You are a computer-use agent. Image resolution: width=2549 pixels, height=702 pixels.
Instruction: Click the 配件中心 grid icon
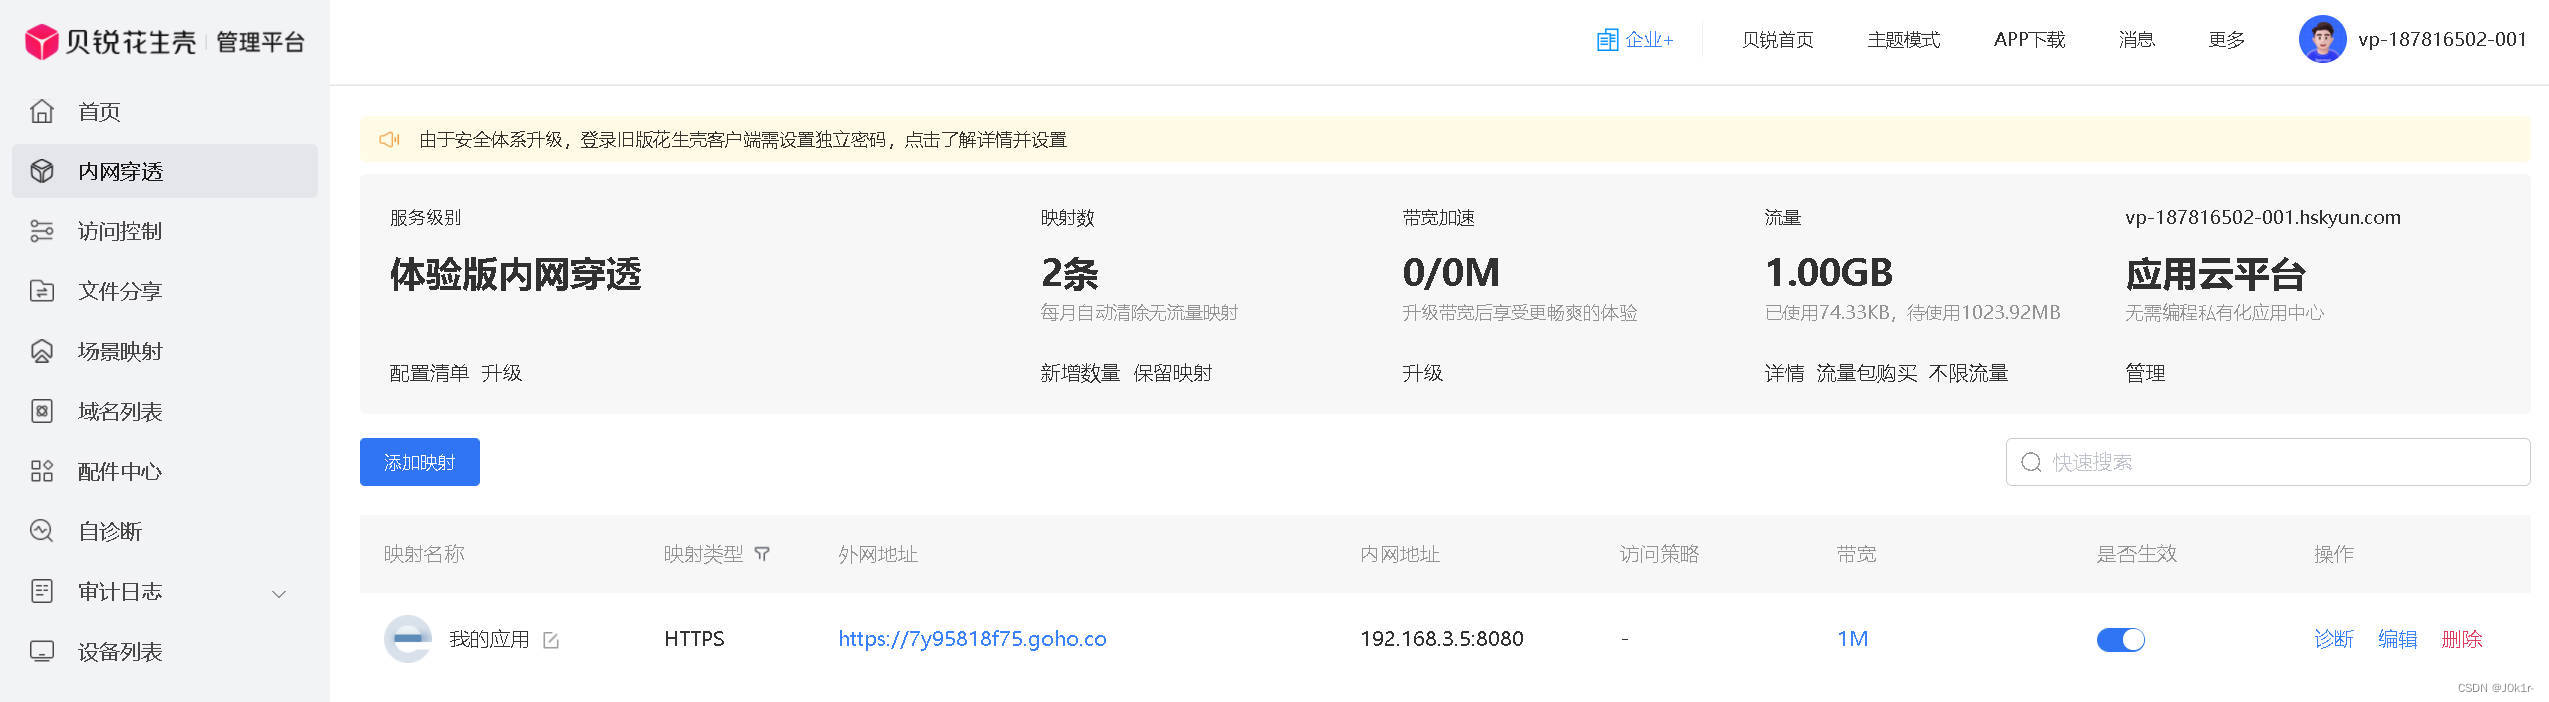click(x=42, y=471)
